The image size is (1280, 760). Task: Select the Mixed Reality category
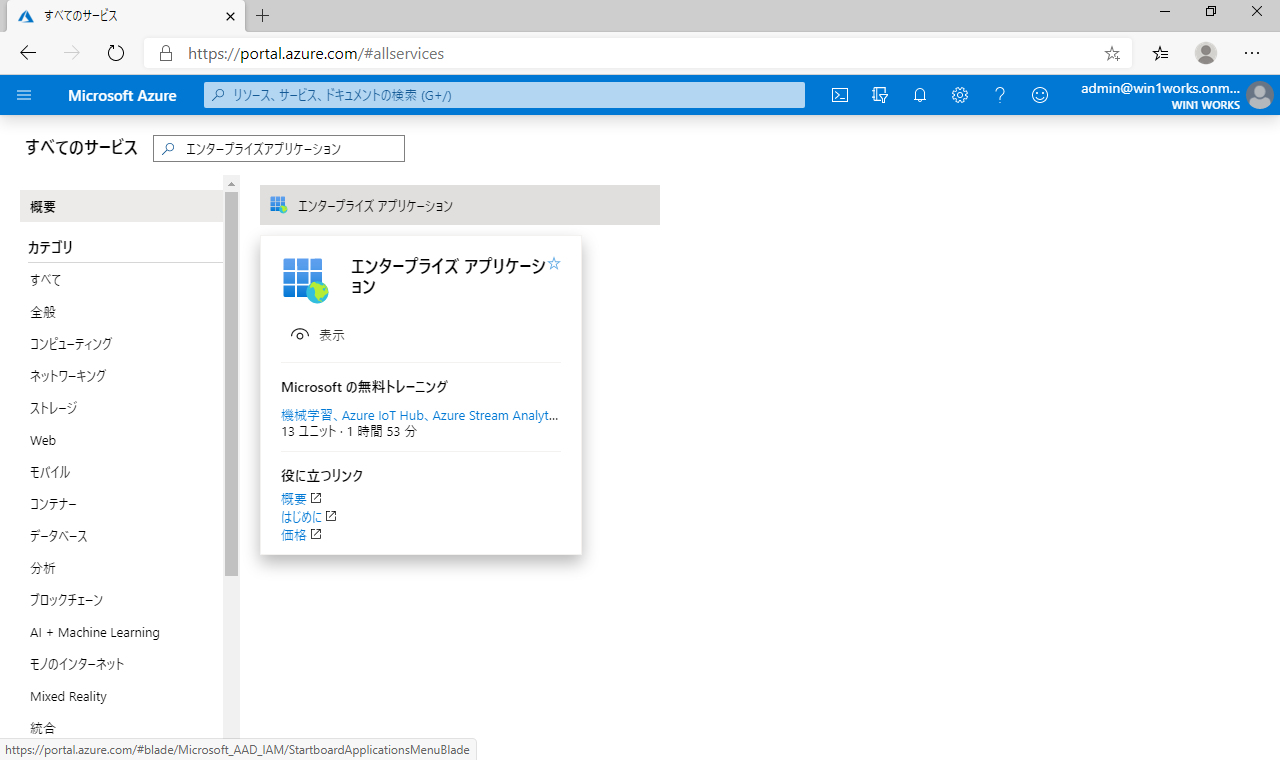click(x=68, y=696)
